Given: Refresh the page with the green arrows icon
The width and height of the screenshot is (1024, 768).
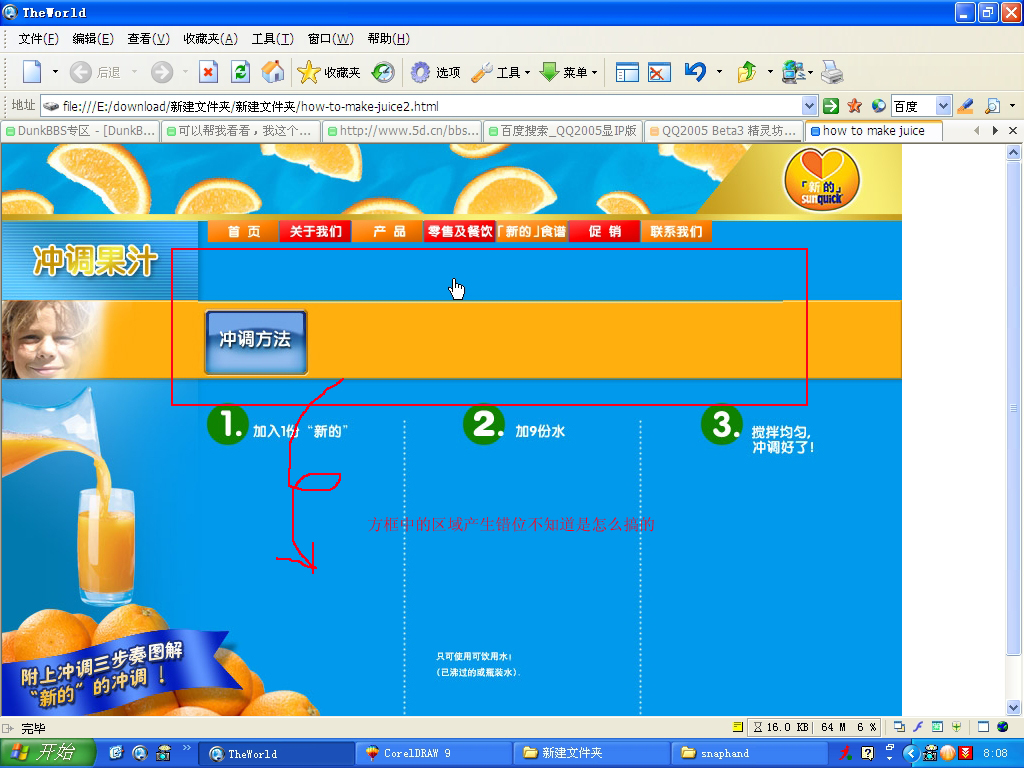Looking at the screenshot, I should (241, 72).
